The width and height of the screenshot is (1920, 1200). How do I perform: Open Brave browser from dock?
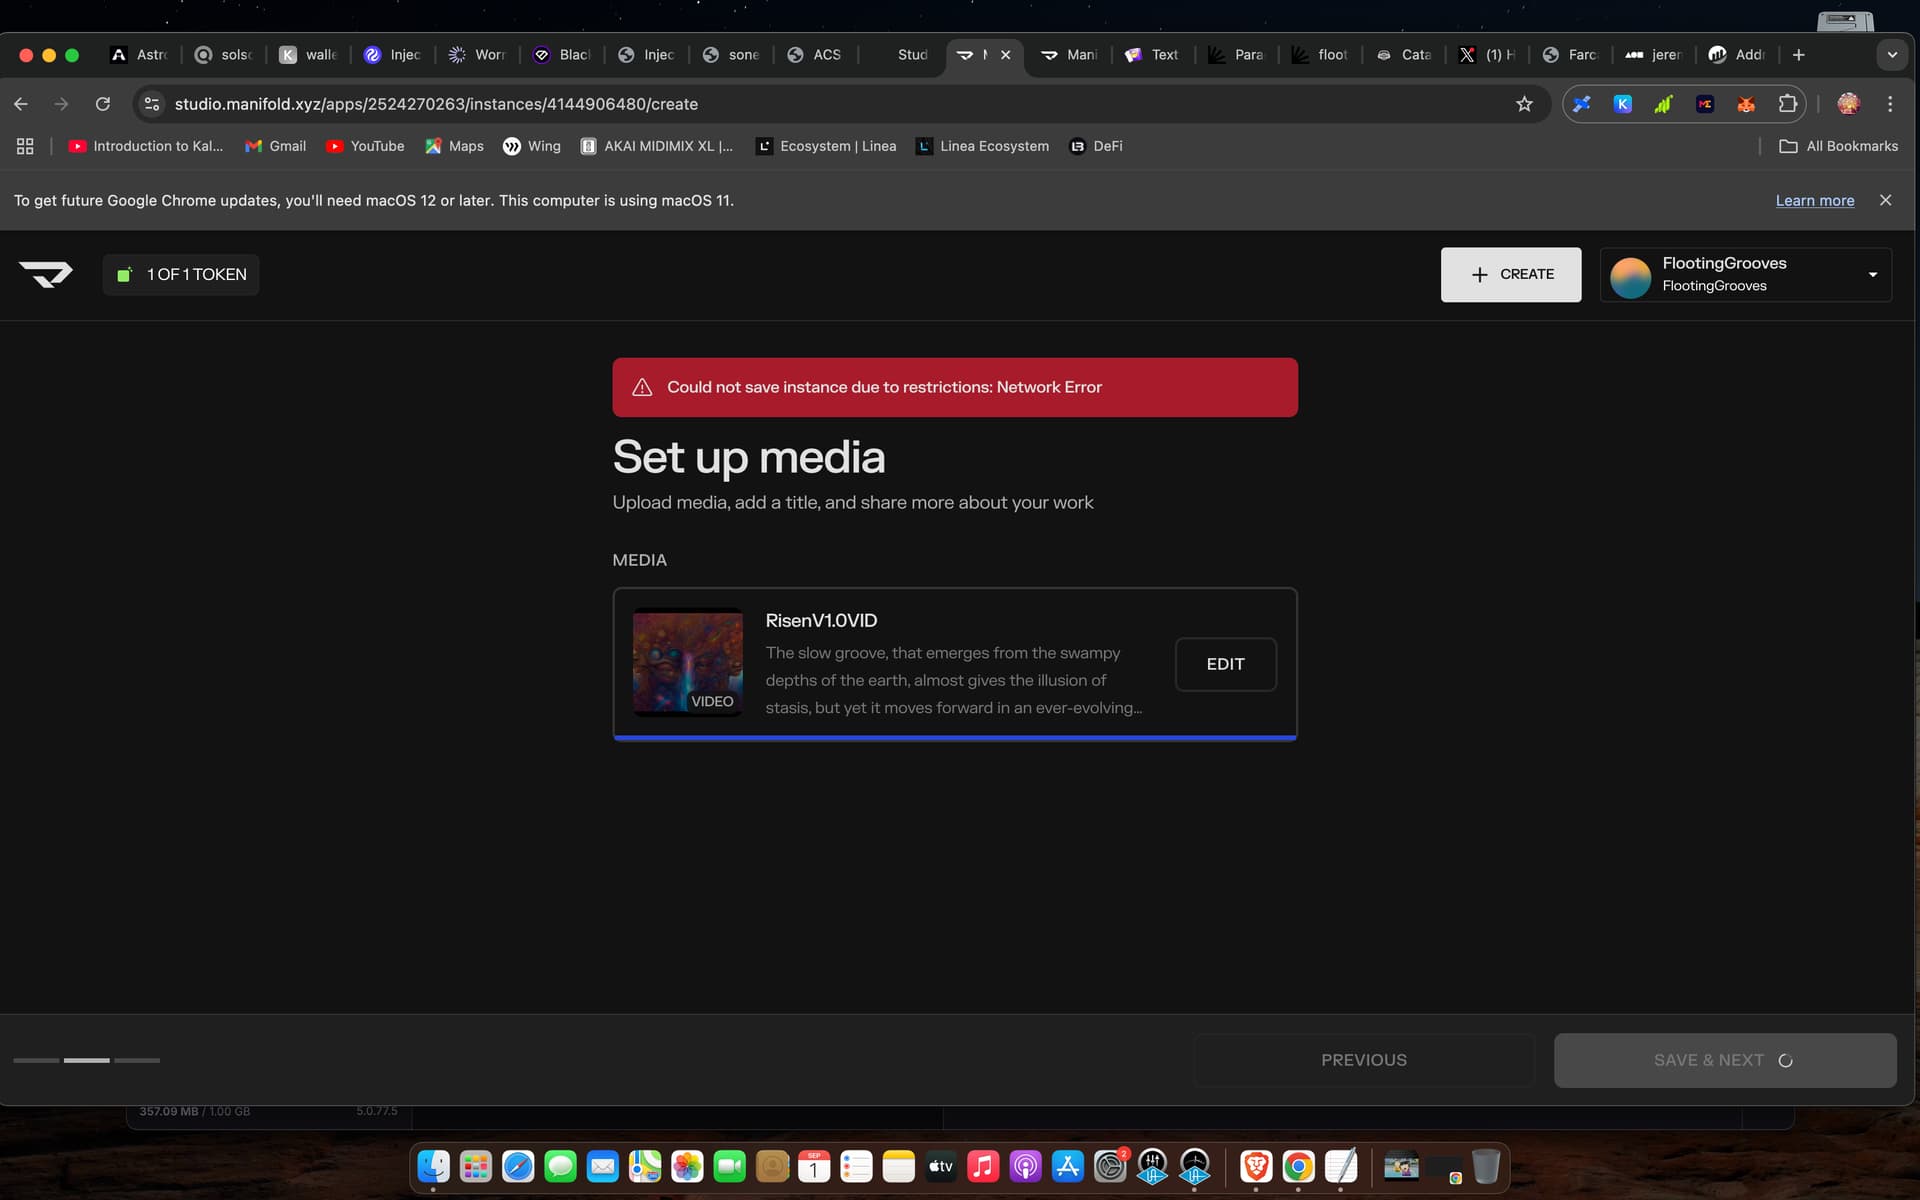pos(1256,1166)
